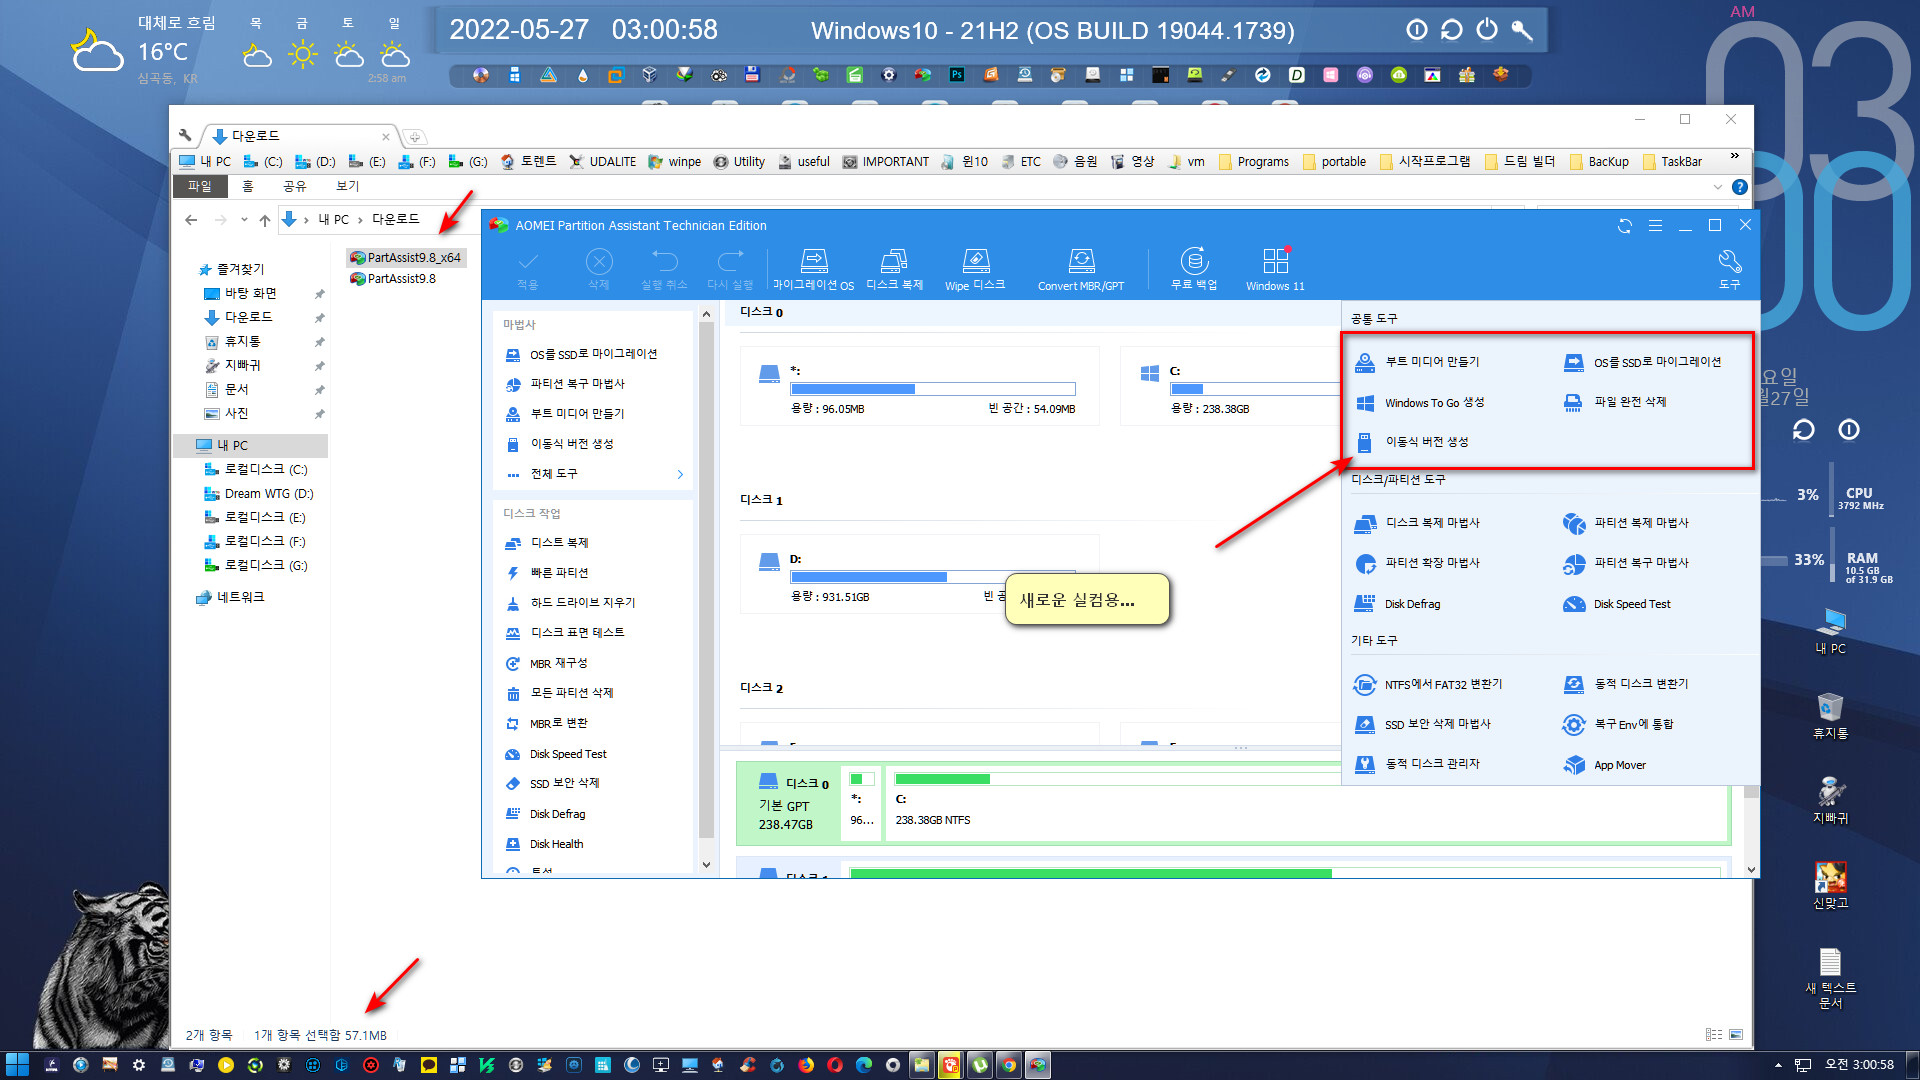Select 로컬디스크 (C:) in navigation pane
Viewport: 1920px width, 1080px height.
[256, 470]
